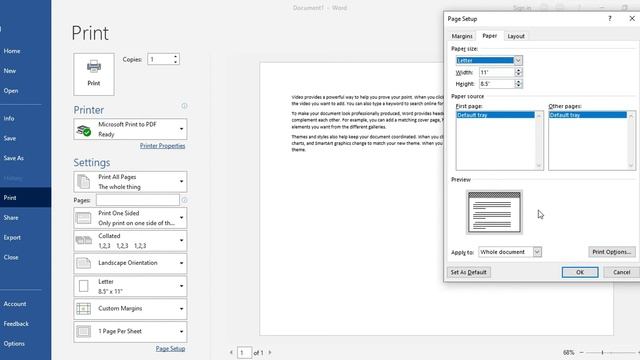
Task: Go to next page in print preview
Action: [x=270, y=352]
